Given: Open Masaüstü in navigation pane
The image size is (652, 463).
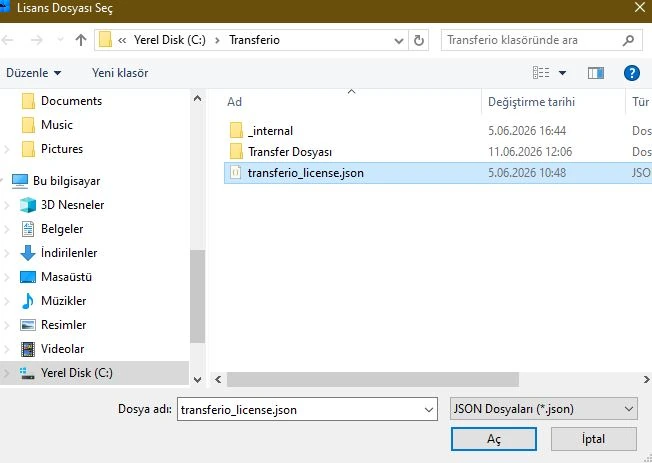Looking at the screenshot, I should pos(66,277).
